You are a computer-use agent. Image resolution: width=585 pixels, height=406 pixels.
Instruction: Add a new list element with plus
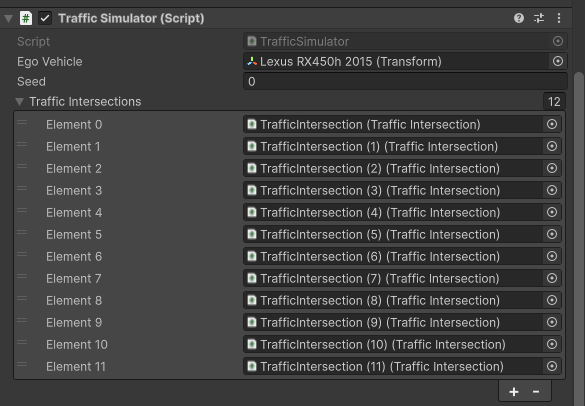514,392
